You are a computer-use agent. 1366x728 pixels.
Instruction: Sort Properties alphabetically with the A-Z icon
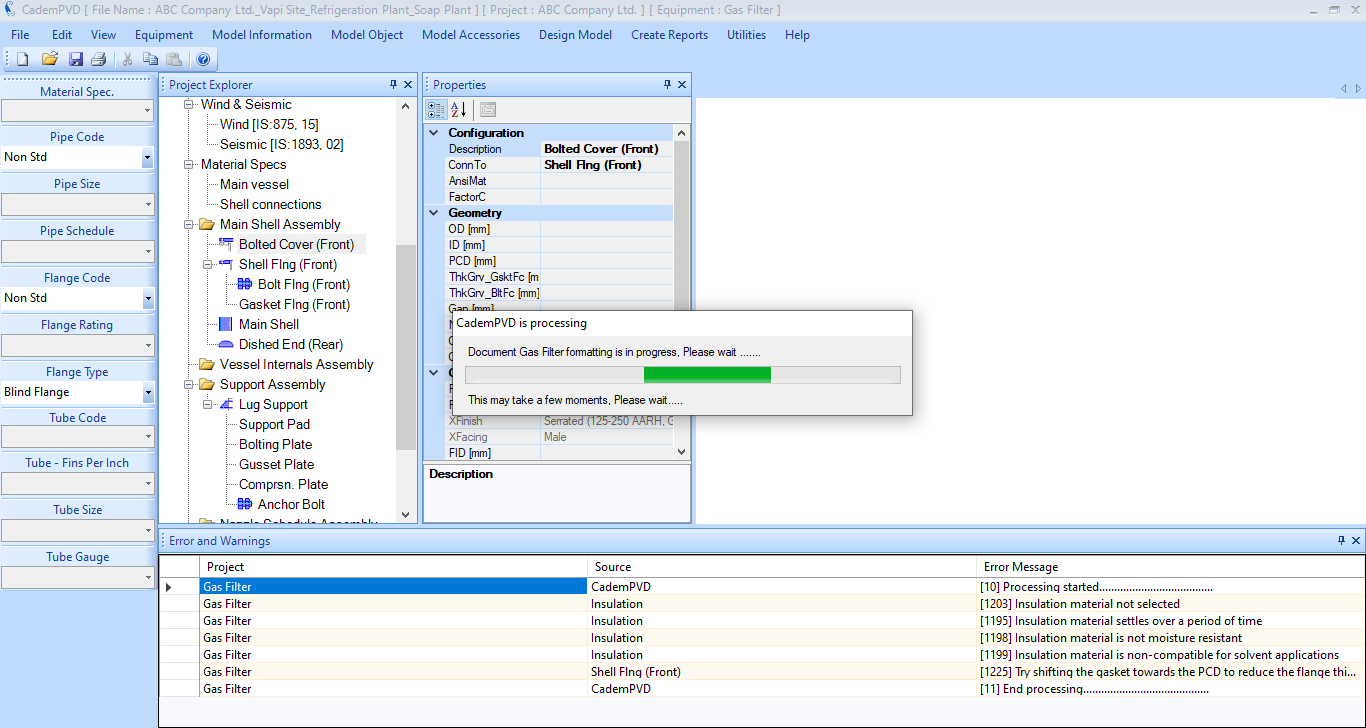coord(459,110)
